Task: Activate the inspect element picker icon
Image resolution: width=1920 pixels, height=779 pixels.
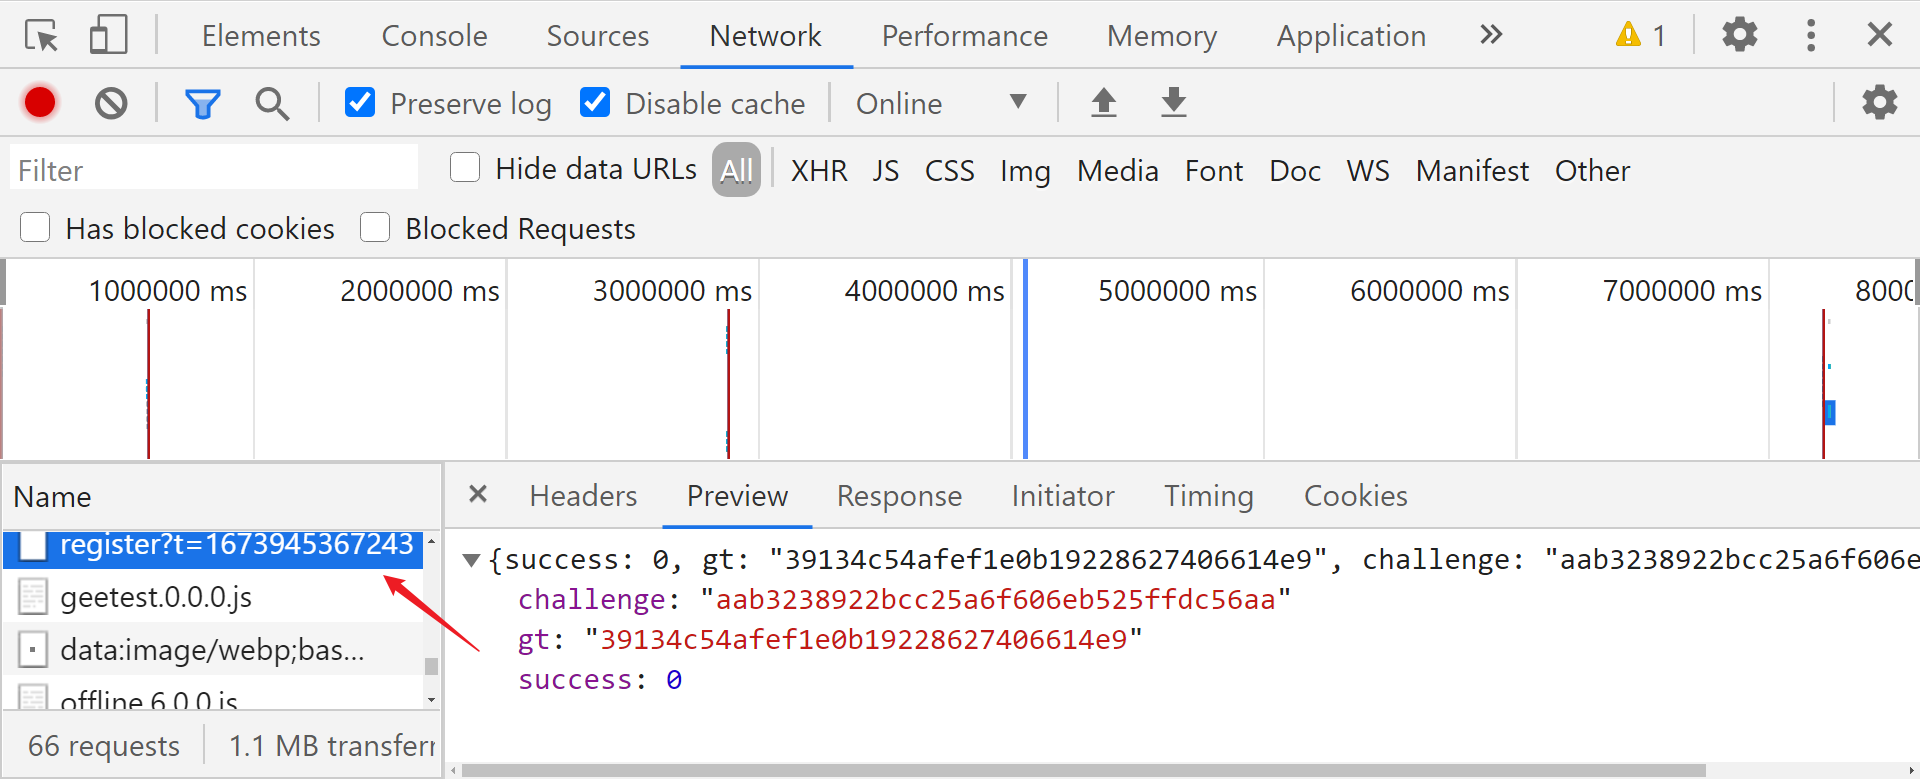Action: click(x=42, y=36)
